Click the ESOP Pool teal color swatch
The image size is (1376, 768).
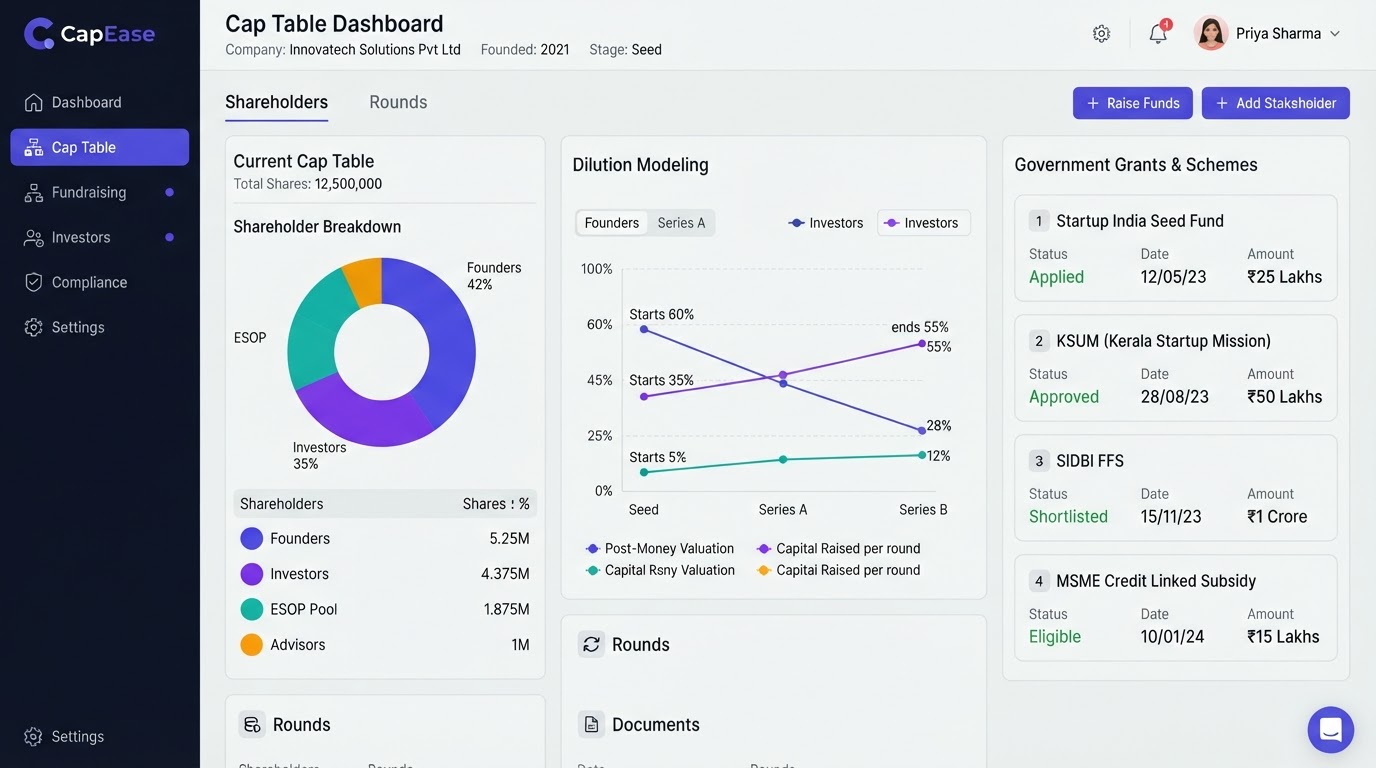252,609
